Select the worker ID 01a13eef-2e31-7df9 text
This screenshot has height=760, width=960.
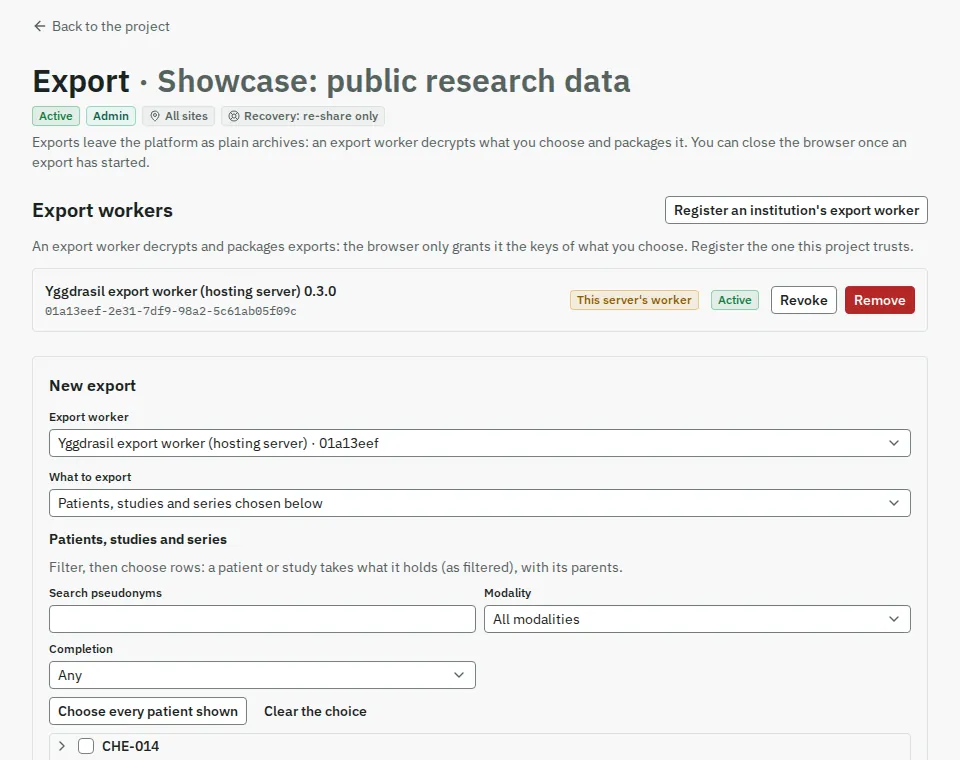171,311
